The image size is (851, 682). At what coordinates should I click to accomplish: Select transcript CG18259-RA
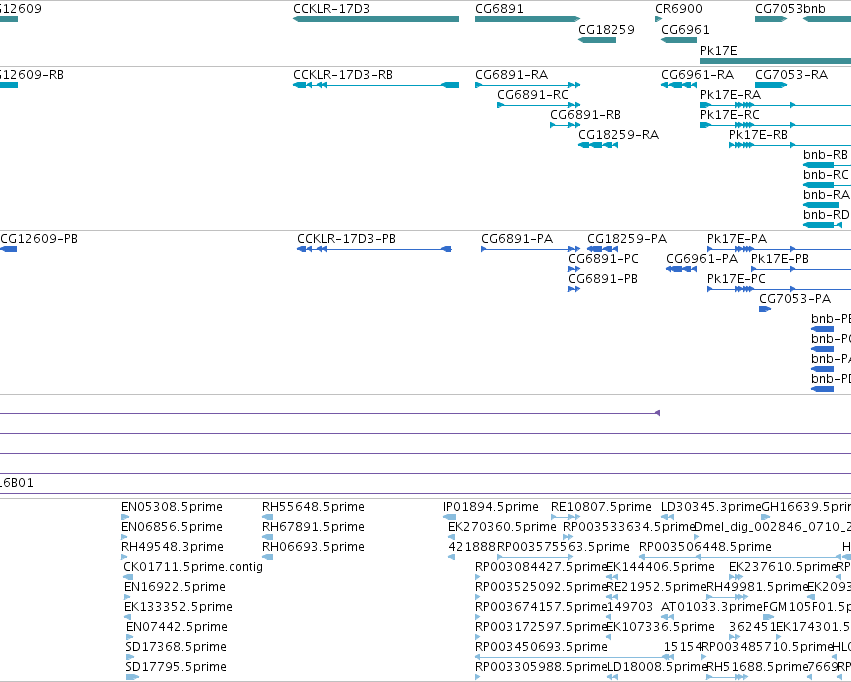click(x=598, y=145)
